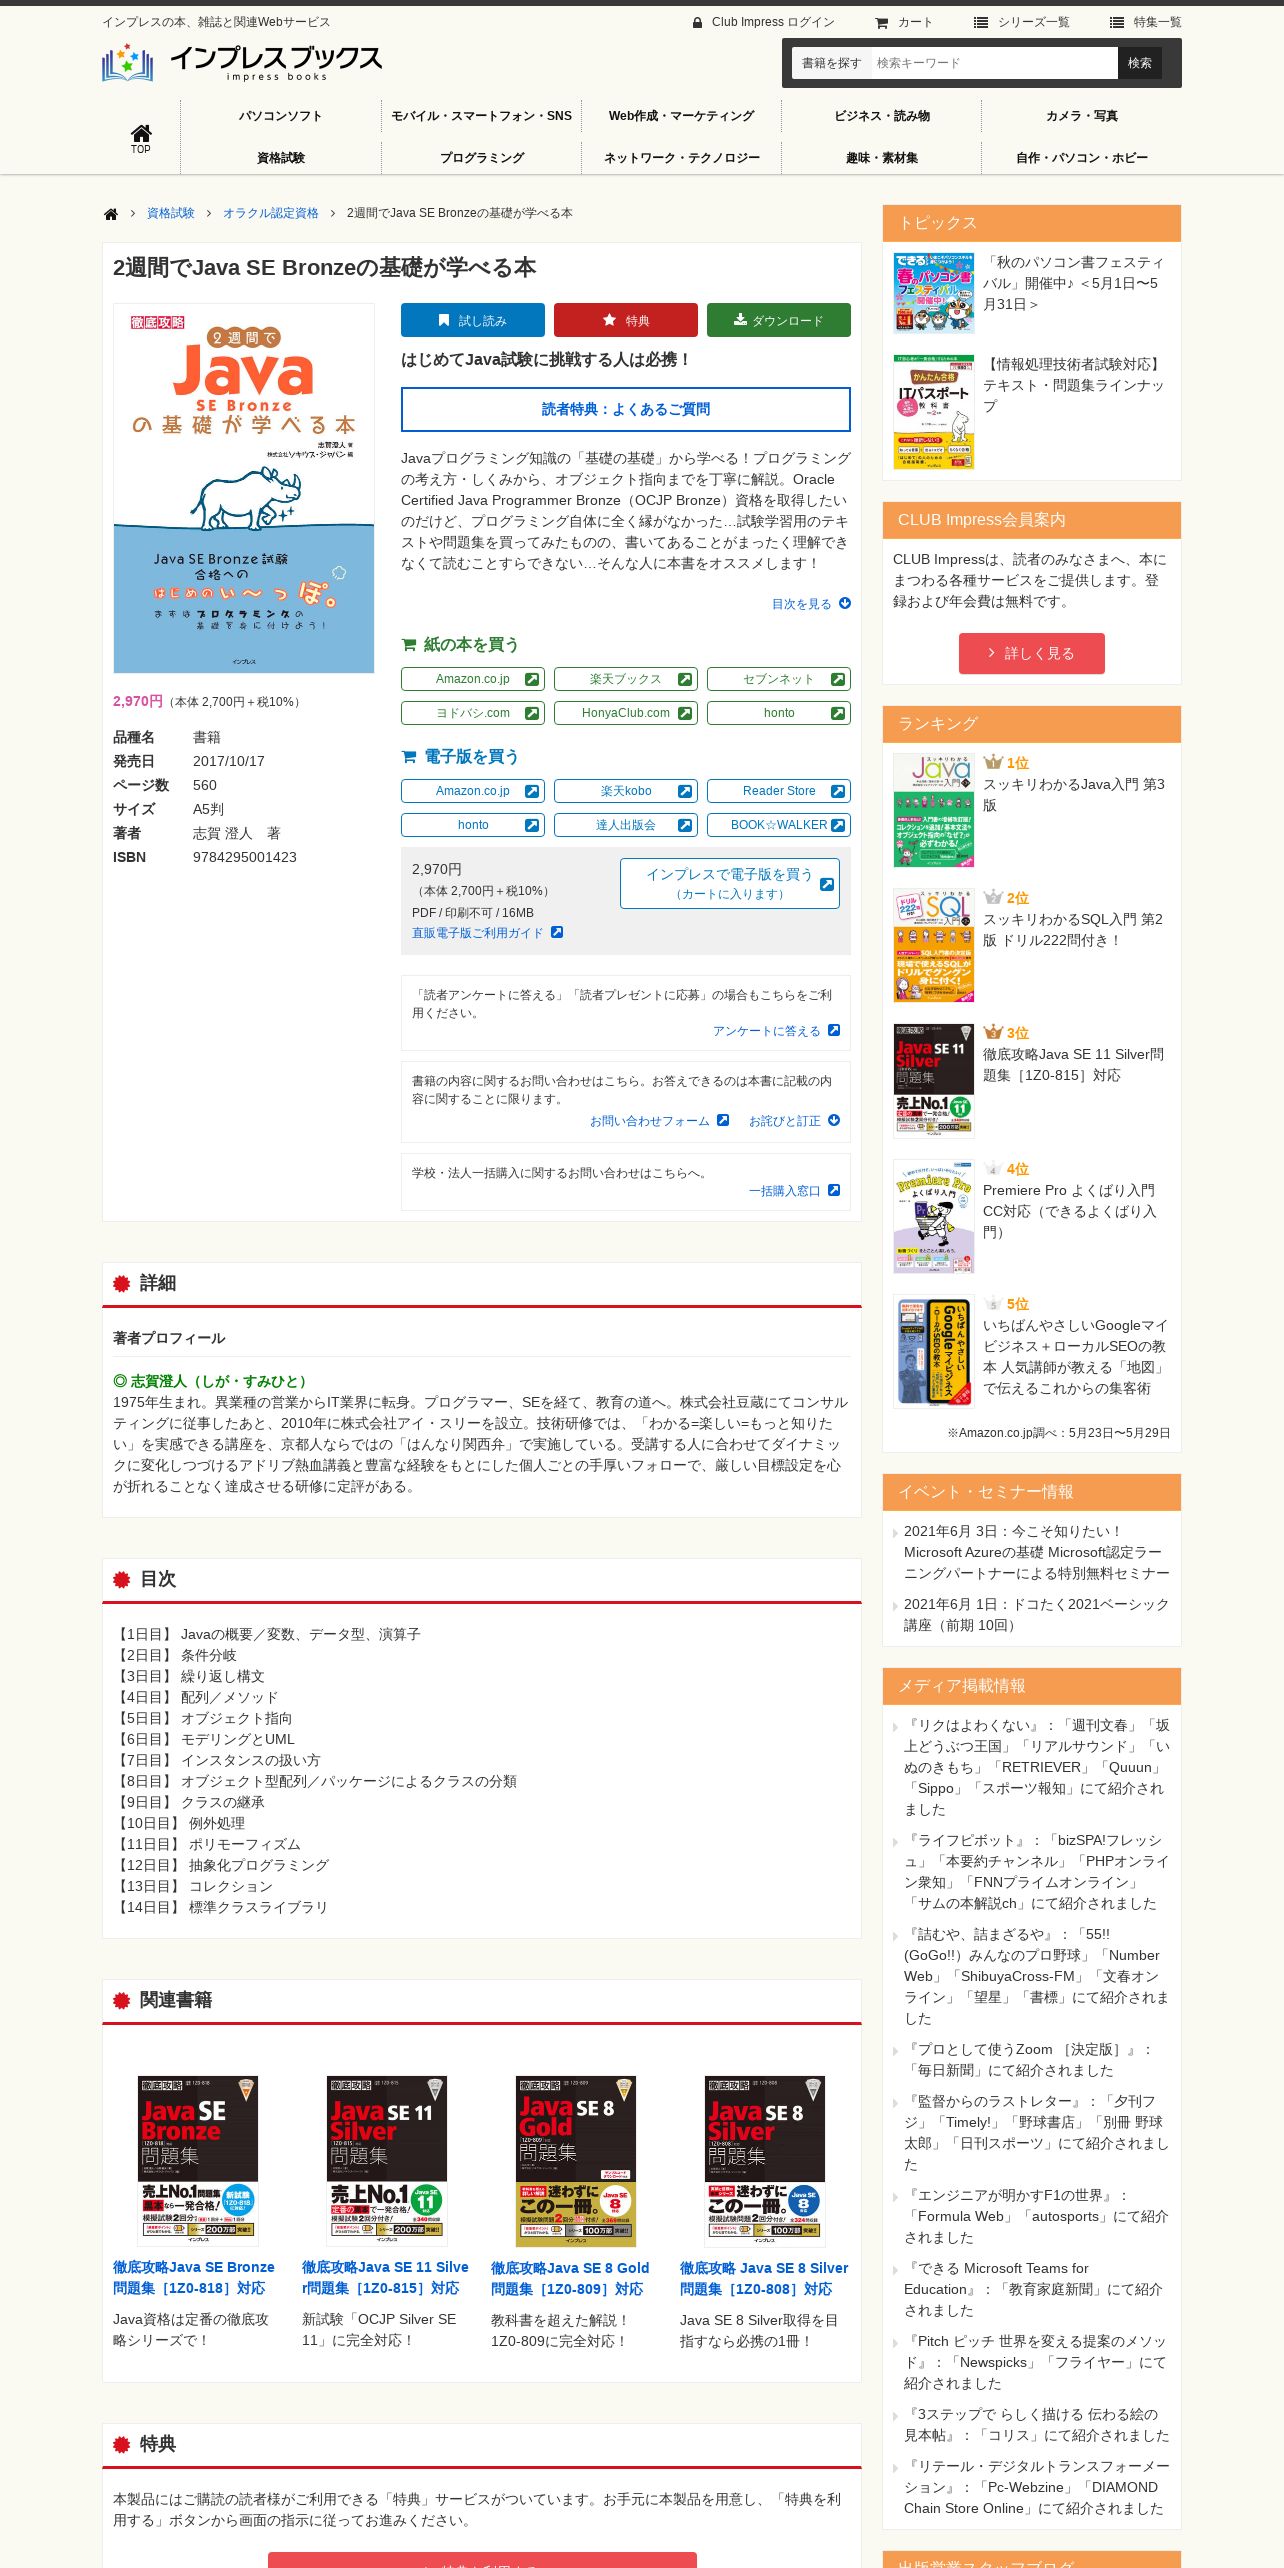The width and height of the screenshot is (1284, 2568).
Task: Open オラクル認定資格 breadcrumb link
Action: [271, 214]
